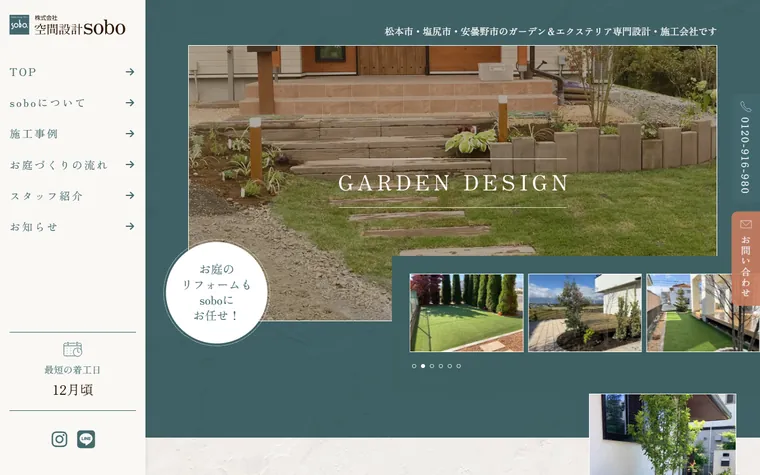Click the calendar icon above 最短の着工日
Screen dimensions: 760x475
[x=73, y=349]
